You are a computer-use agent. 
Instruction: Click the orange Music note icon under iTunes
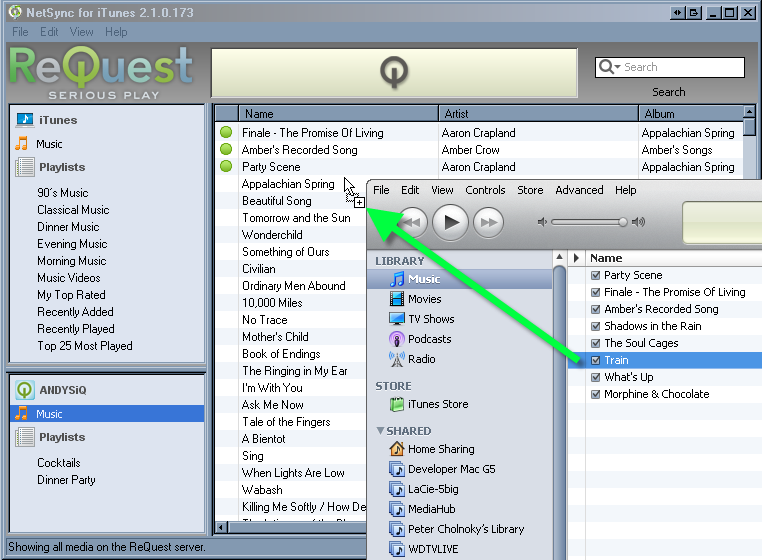click(x=22, y=143)
